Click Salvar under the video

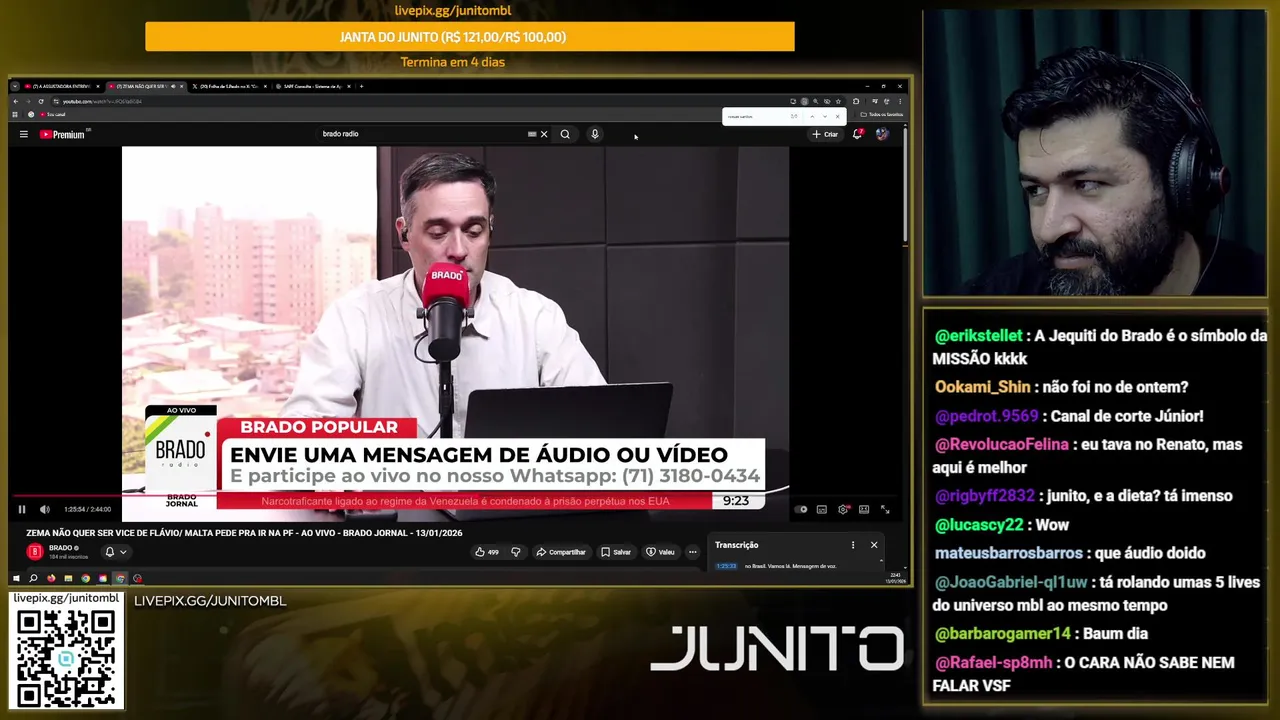pos(616,552)
